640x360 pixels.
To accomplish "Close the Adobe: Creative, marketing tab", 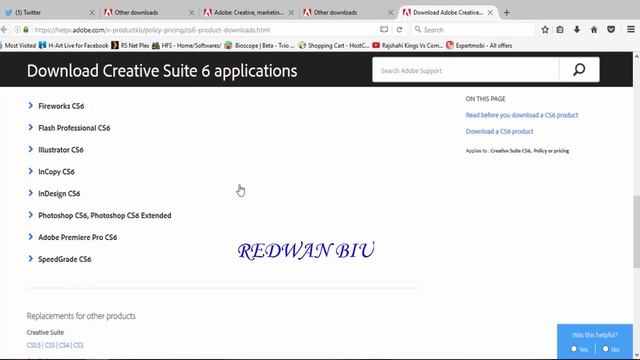I will point(291,13).
